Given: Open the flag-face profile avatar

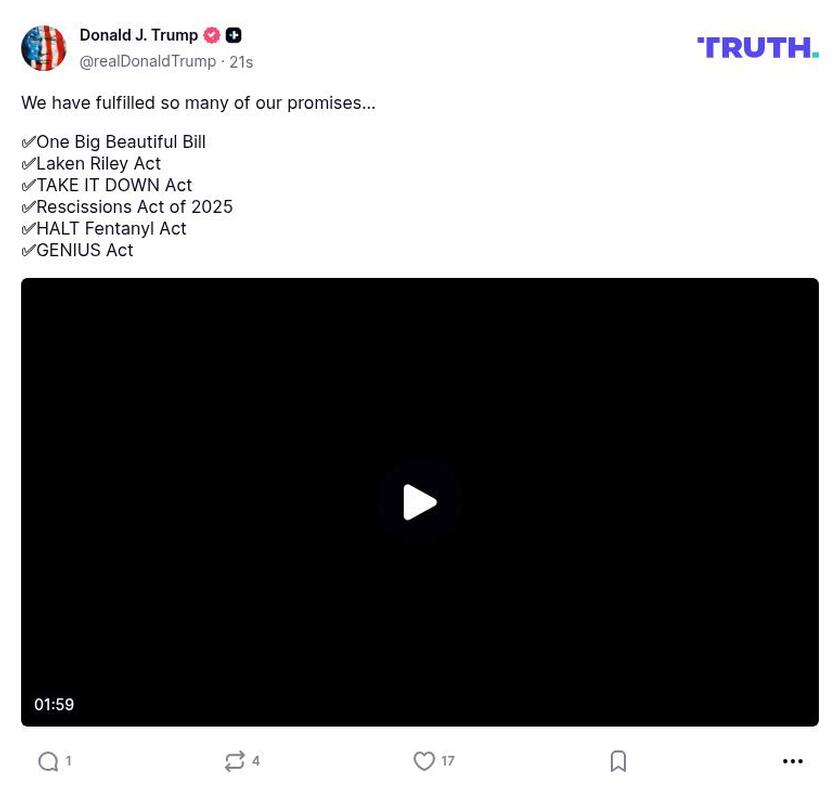Looking at the screenshot, I should pyautogui.click(x=43, y=48).
